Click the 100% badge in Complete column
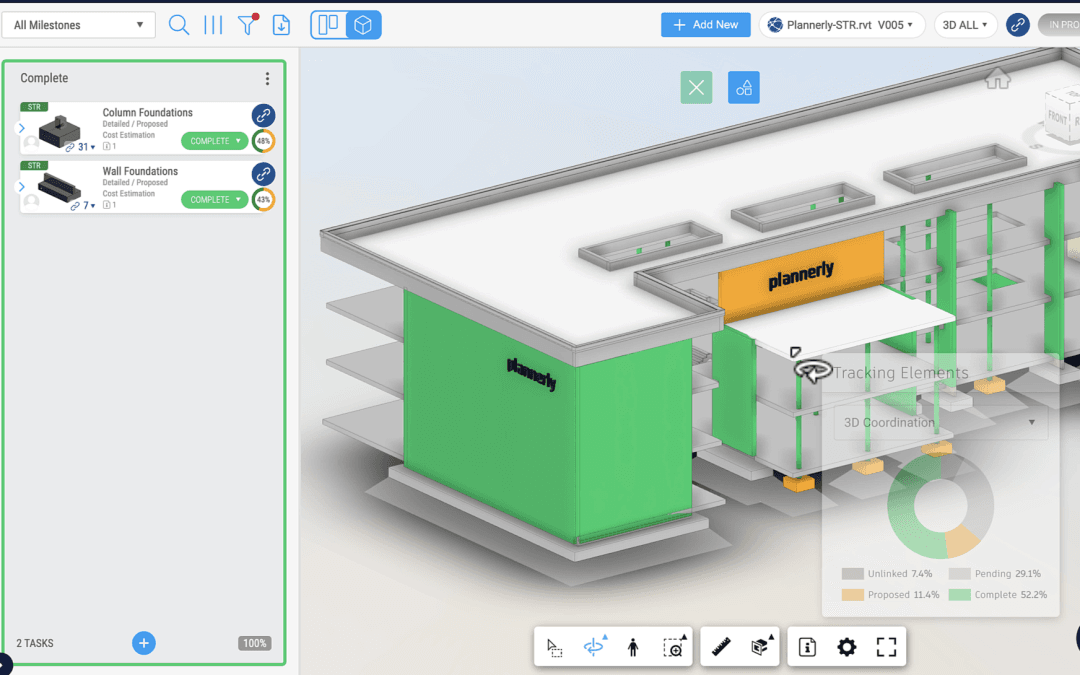The width and height of the screenshot is (1080, 675). tap(255, 643)
